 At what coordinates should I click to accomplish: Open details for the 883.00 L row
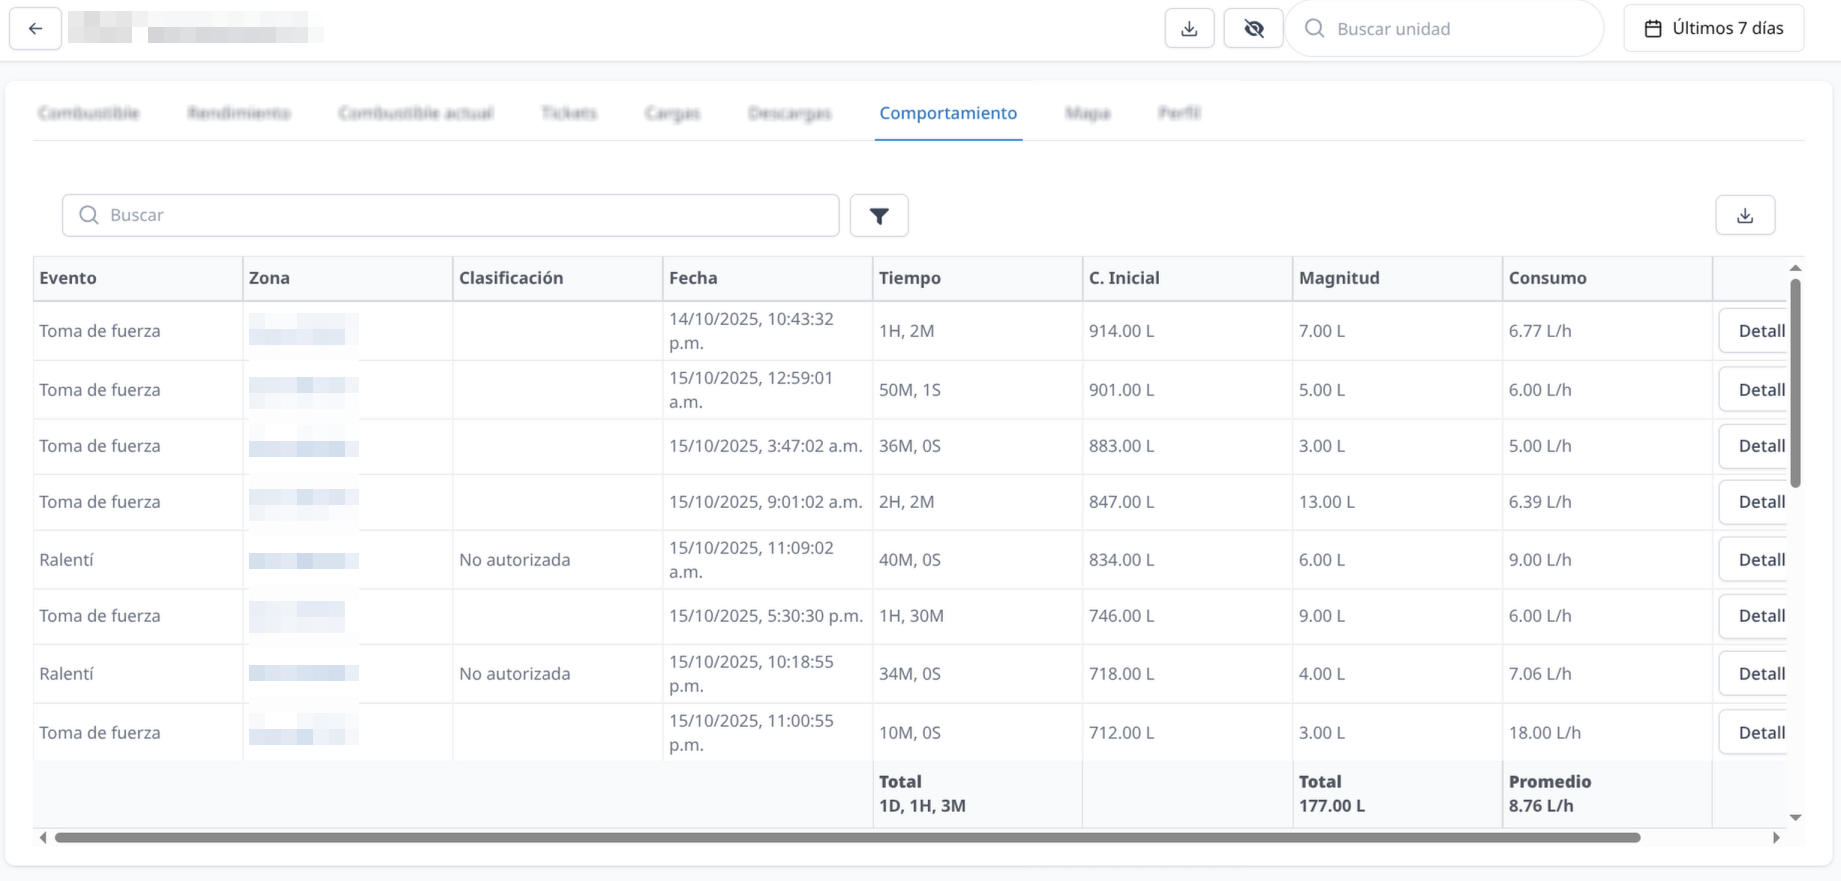1754,446
